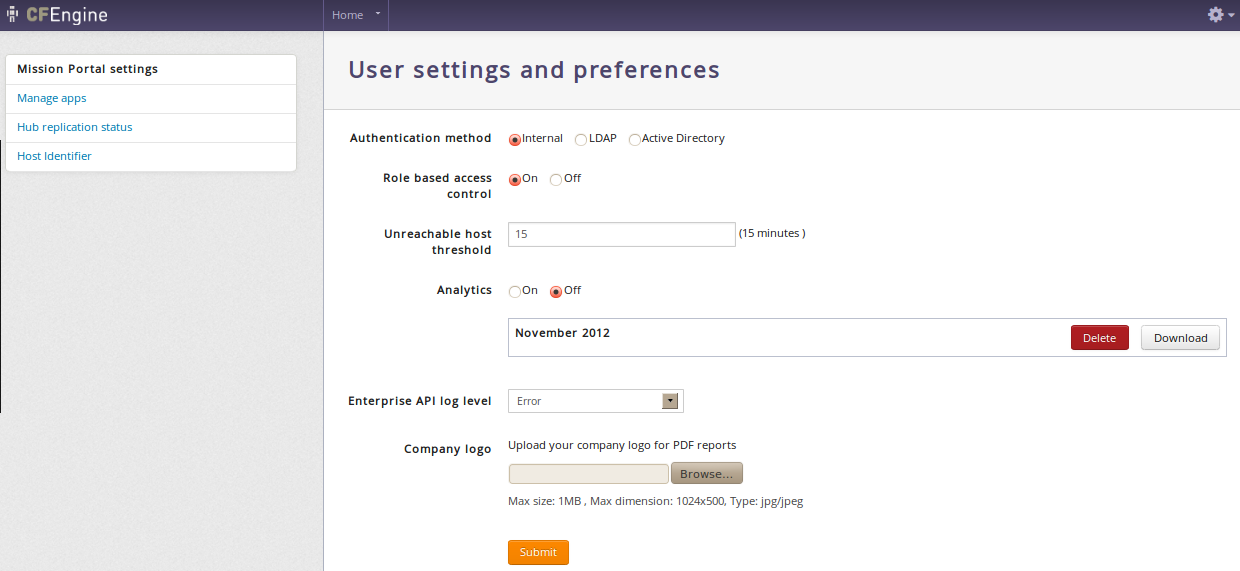Delete the November 2012 entry

point(1100,338)
